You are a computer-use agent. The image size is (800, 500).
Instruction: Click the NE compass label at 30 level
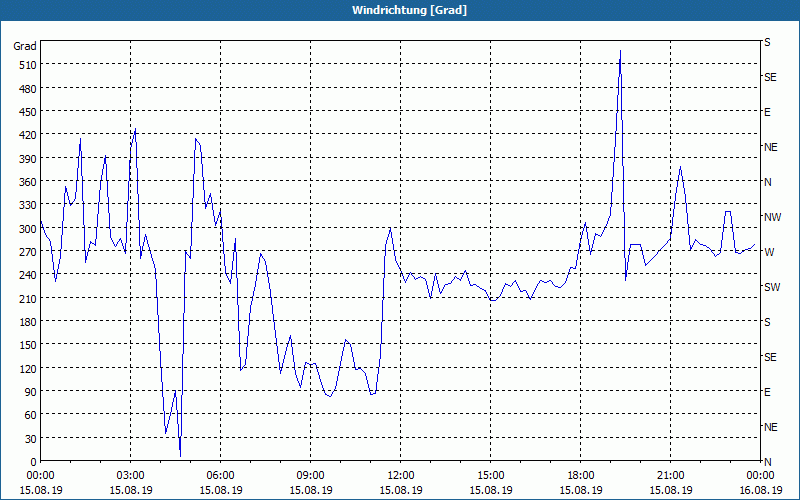point(771,427)
